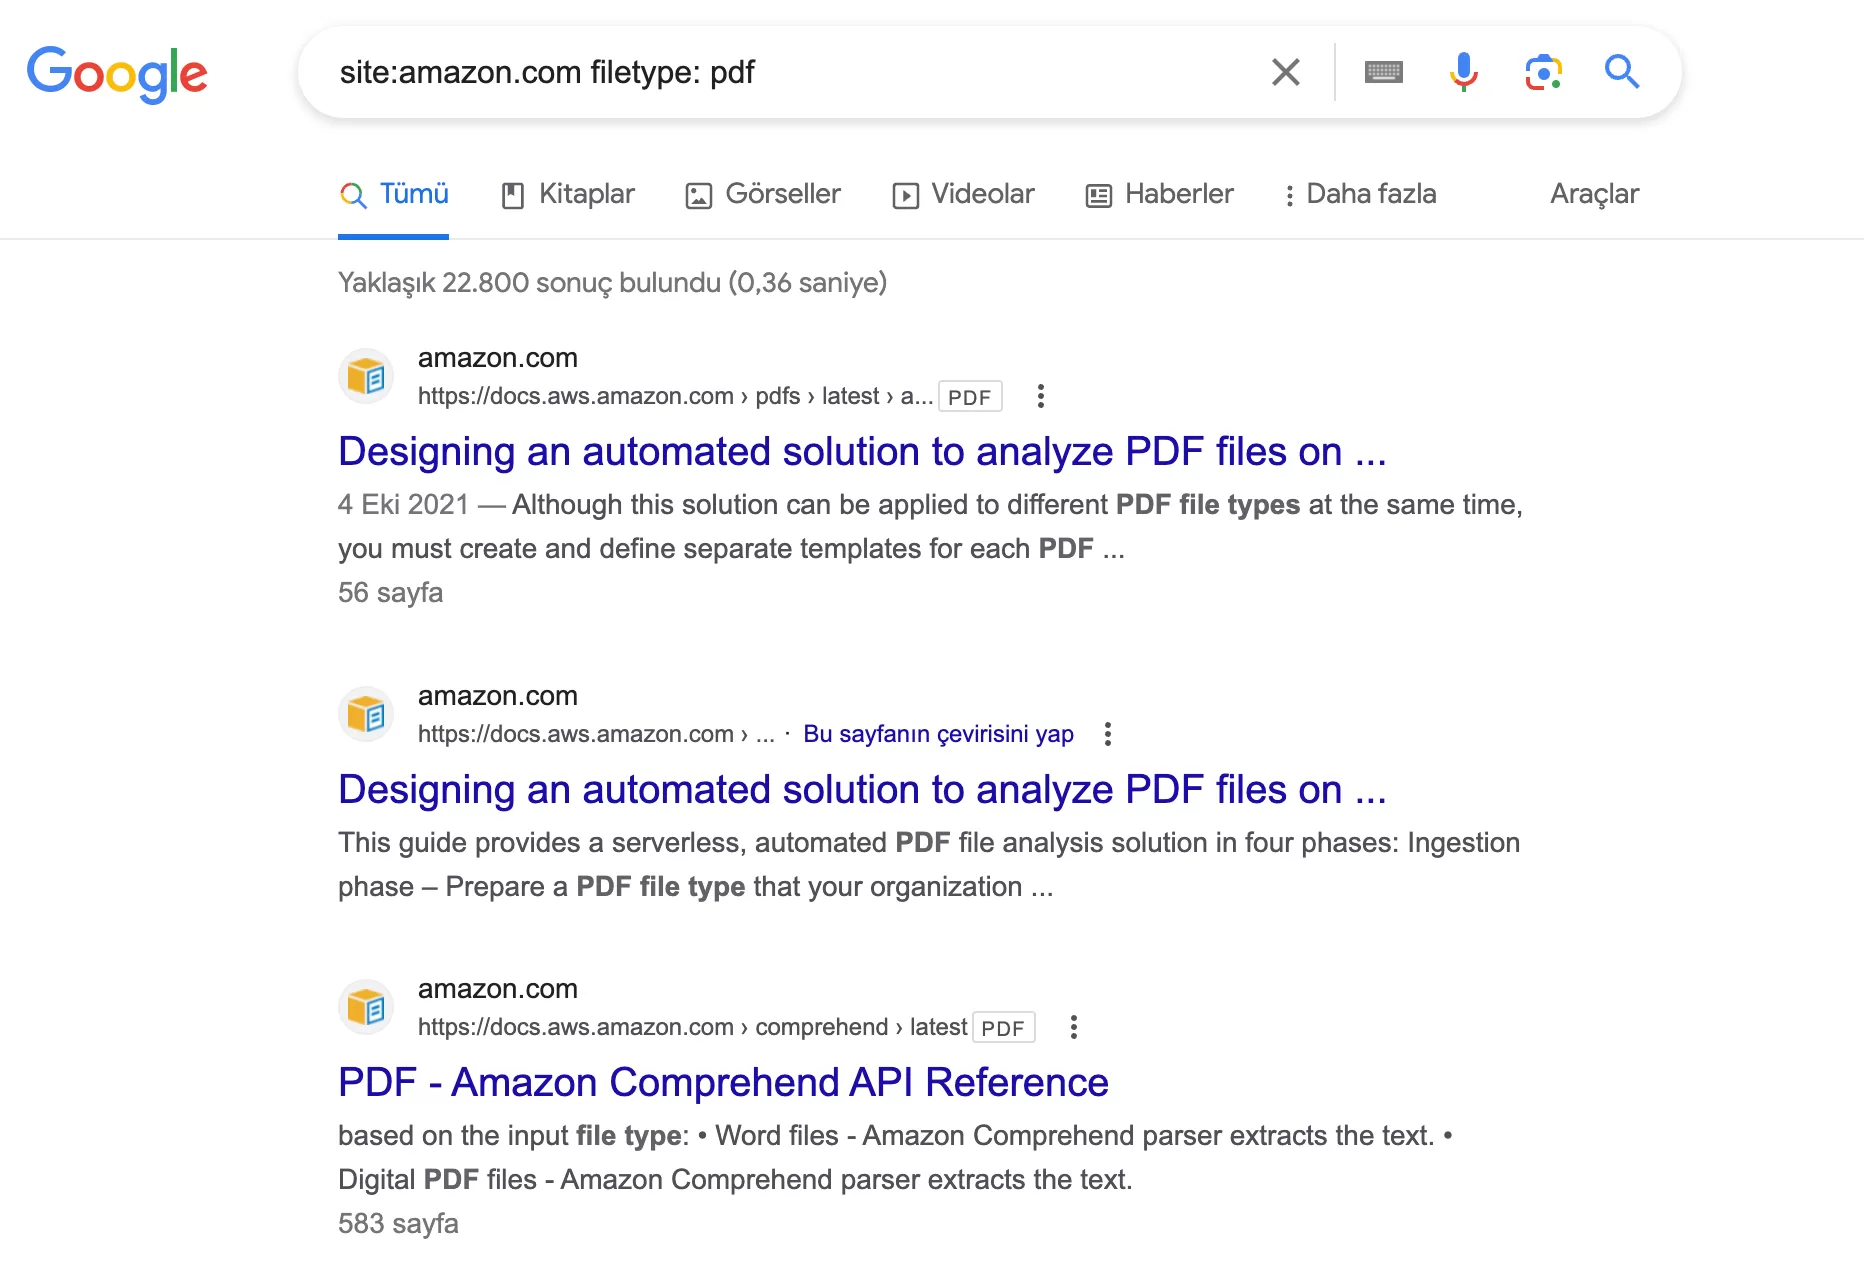1864x1264 pixels.
Task: Click the 'Yaklaşık 22.800 sonuç bulundu' stats text
Action: tap(612, 283)
